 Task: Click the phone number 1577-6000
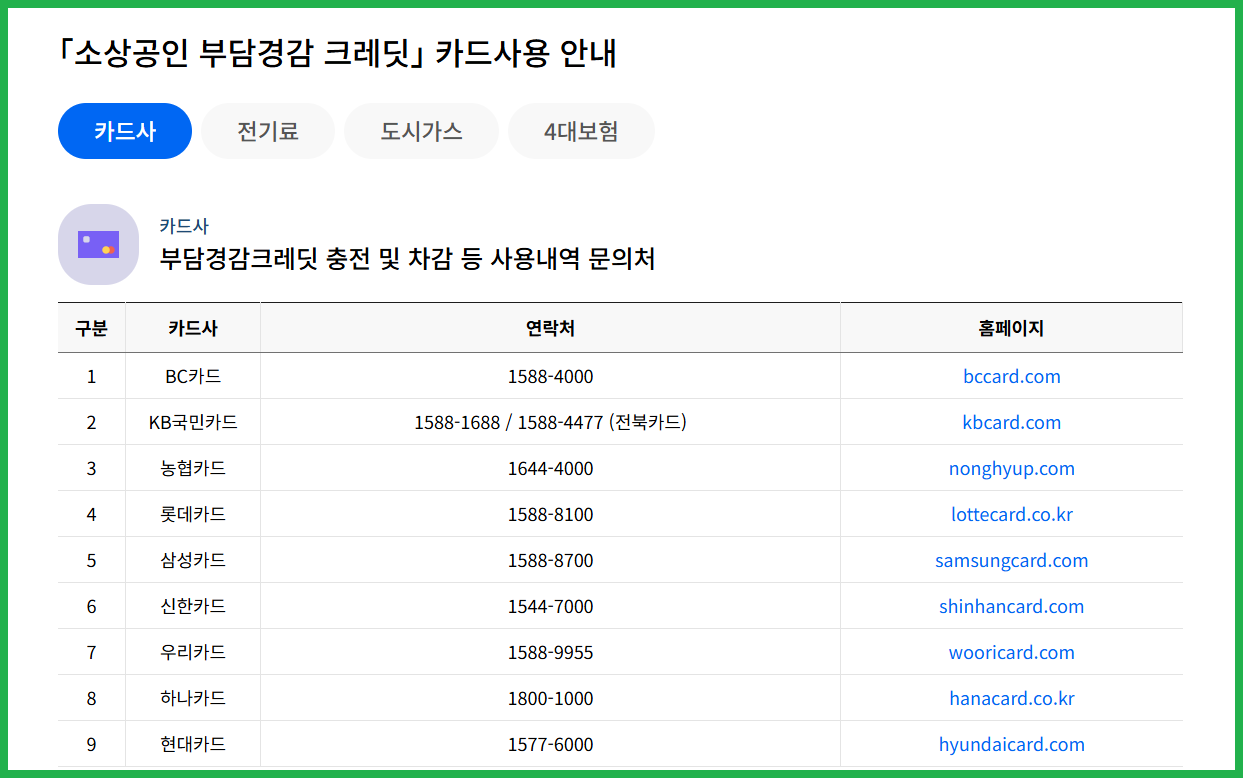click(550, 744)
